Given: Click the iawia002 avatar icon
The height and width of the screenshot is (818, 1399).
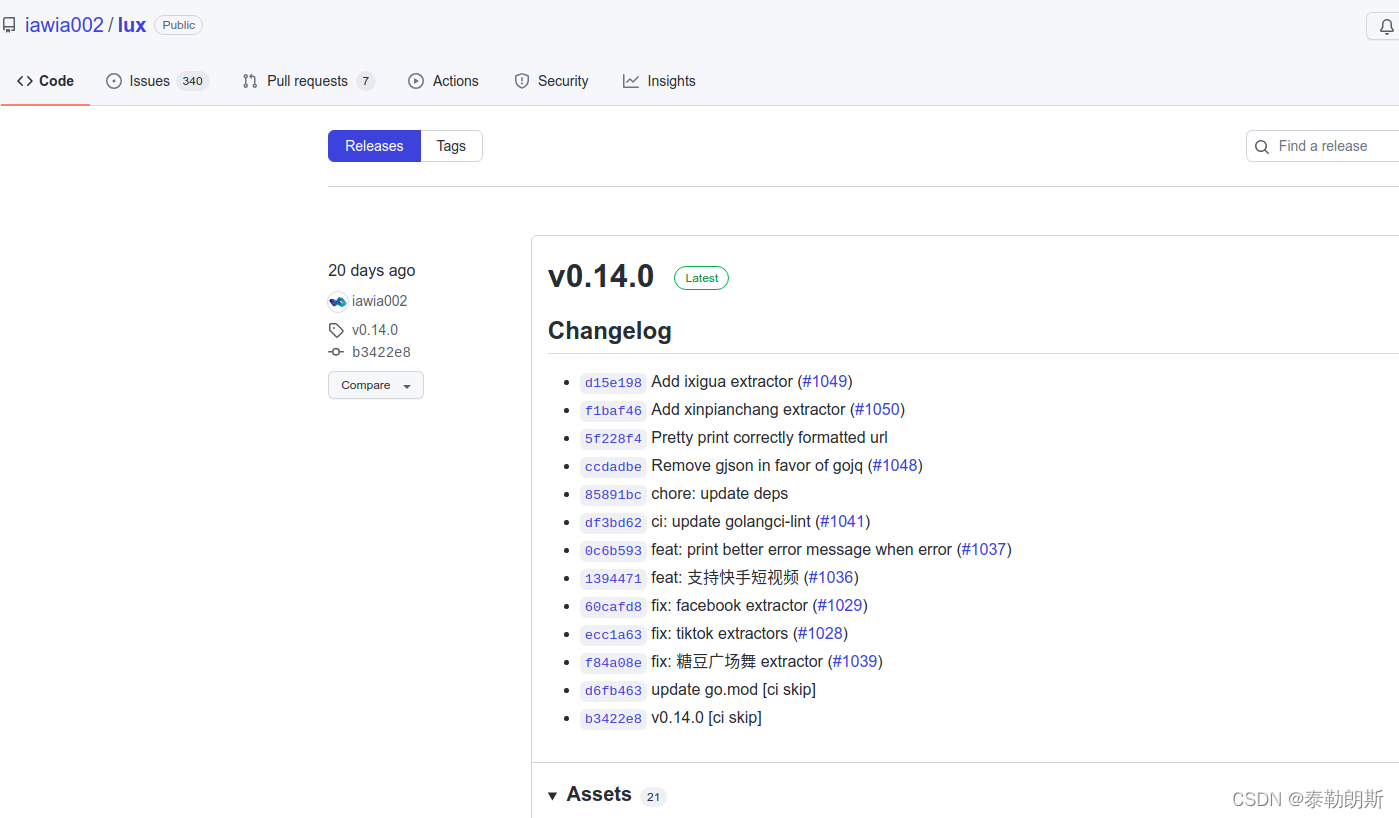Looking at the screenshot, I should [338, 301].
